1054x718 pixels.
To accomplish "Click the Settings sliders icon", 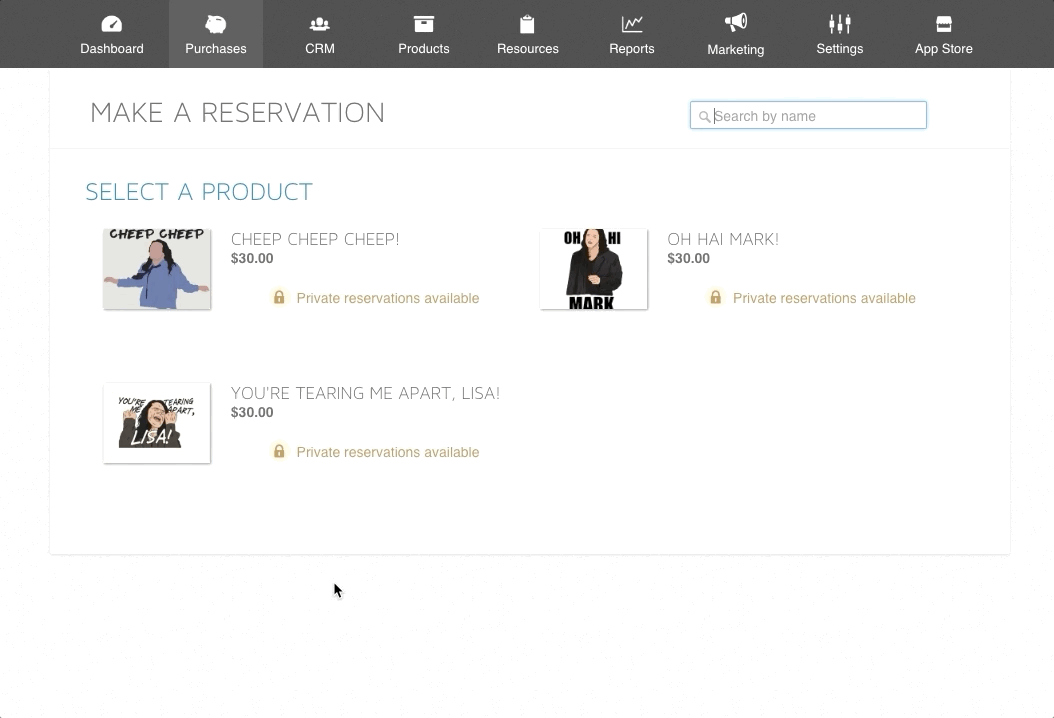I will tap(840, 24).
